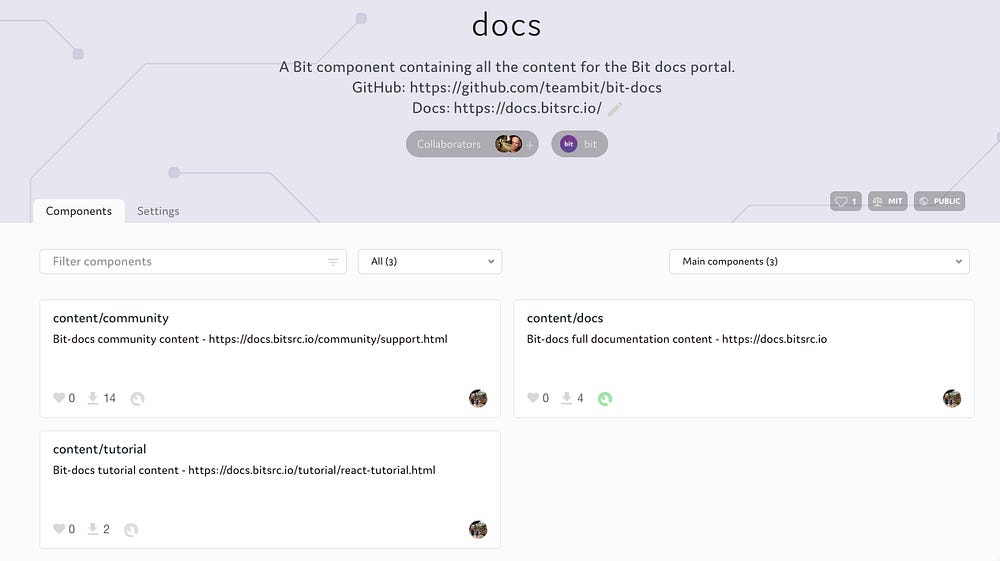Click the full documentation content description
Viewport: 1000px width, 561px height.
pos(677,339)
